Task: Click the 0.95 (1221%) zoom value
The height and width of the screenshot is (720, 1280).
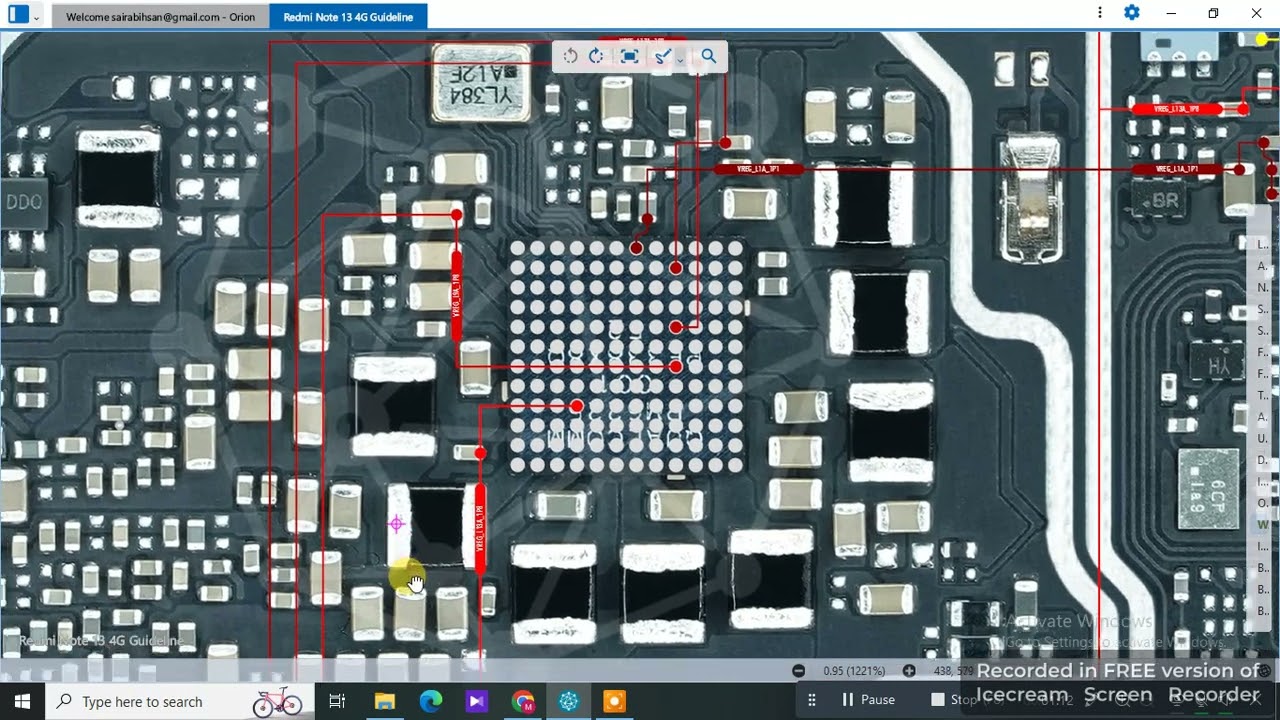Action: coord(854,671)
